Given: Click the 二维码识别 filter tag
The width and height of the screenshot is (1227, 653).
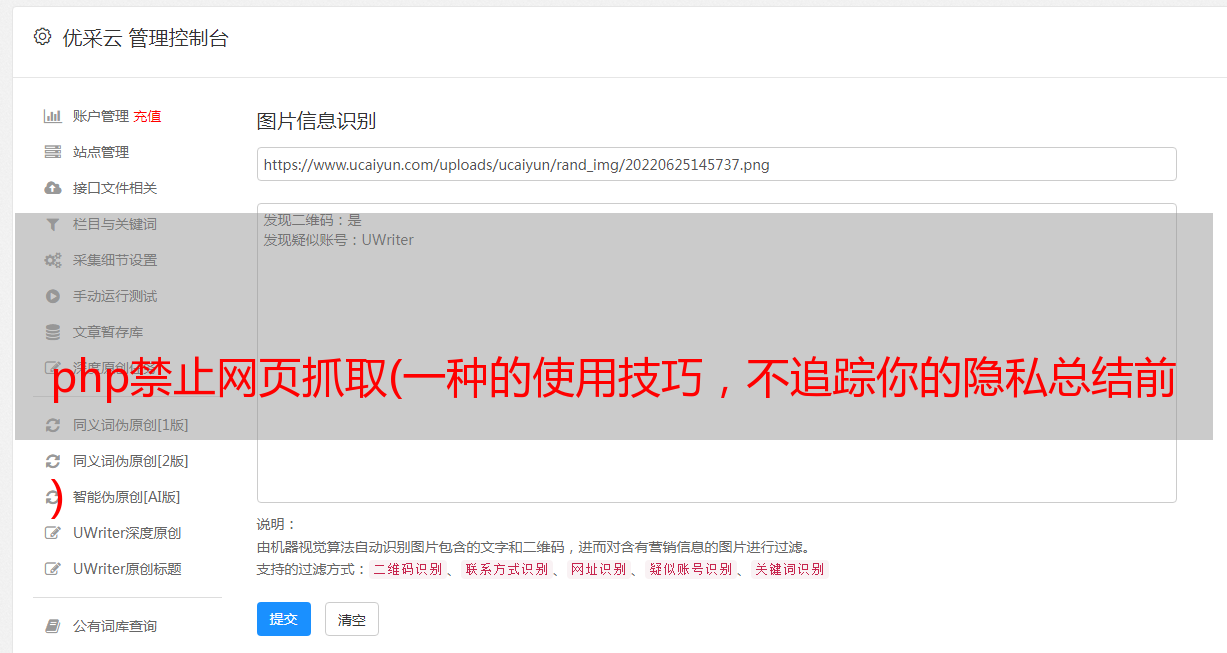Looking at the screenshot, I should pyautogui.click(x=407, y=569).
